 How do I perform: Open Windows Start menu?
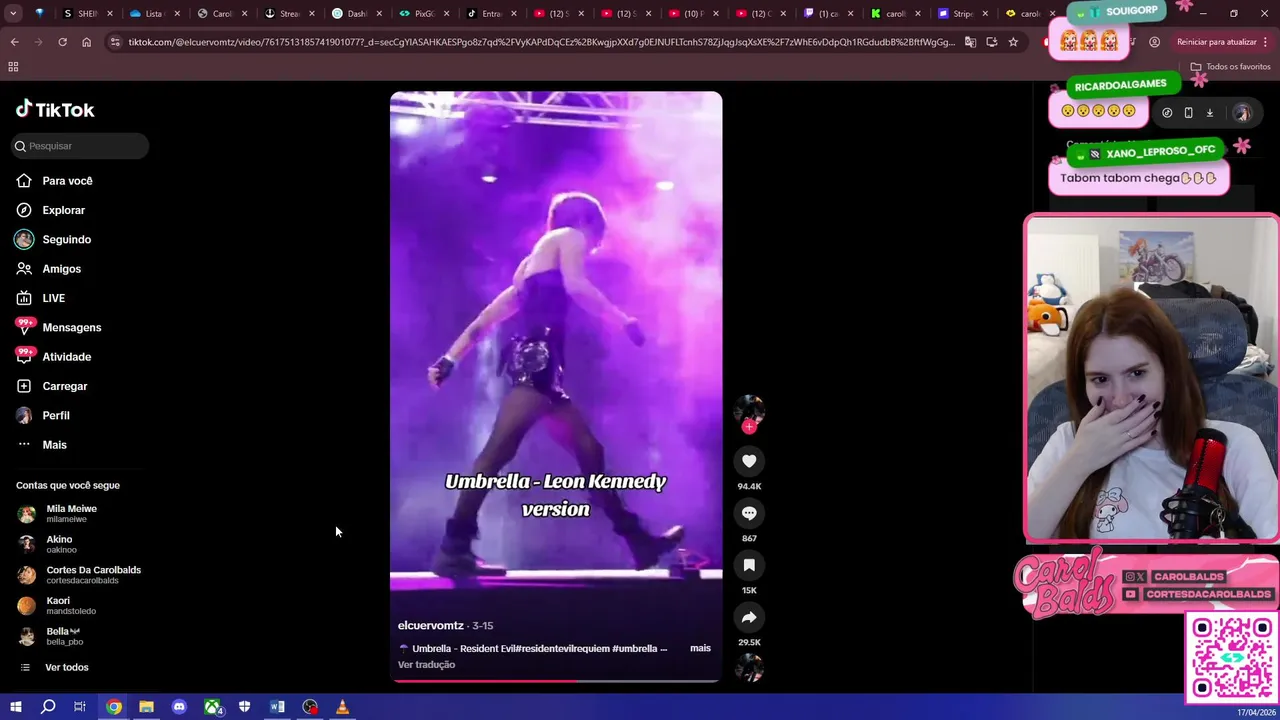pyautogui.click(x=15, y=707)
